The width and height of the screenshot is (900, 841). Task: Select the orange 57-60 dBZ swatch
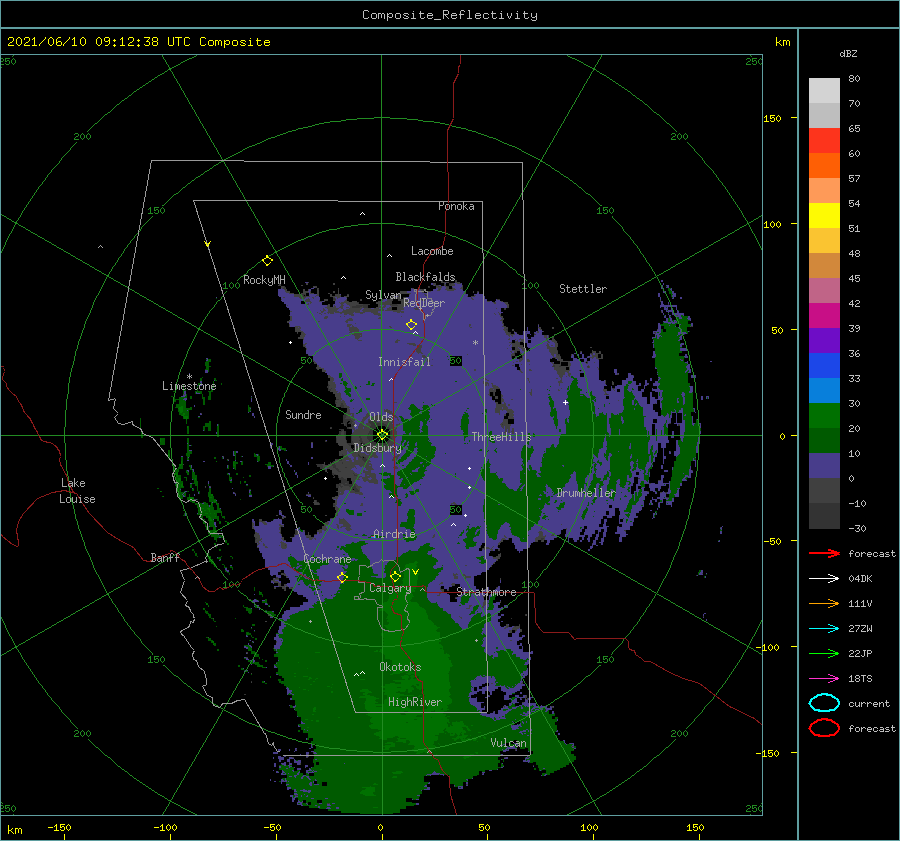tap(824, 165)
